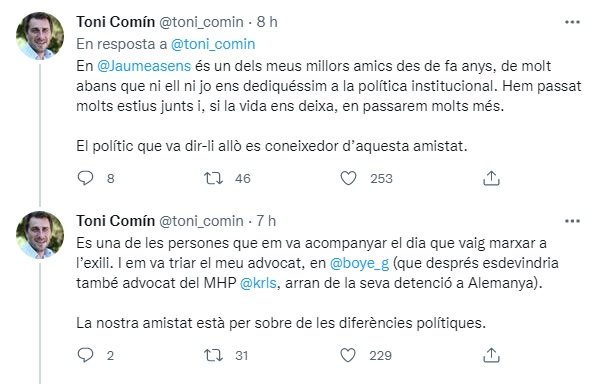Click Toni Comín avatar on second tweet

[x=40, y=235]
